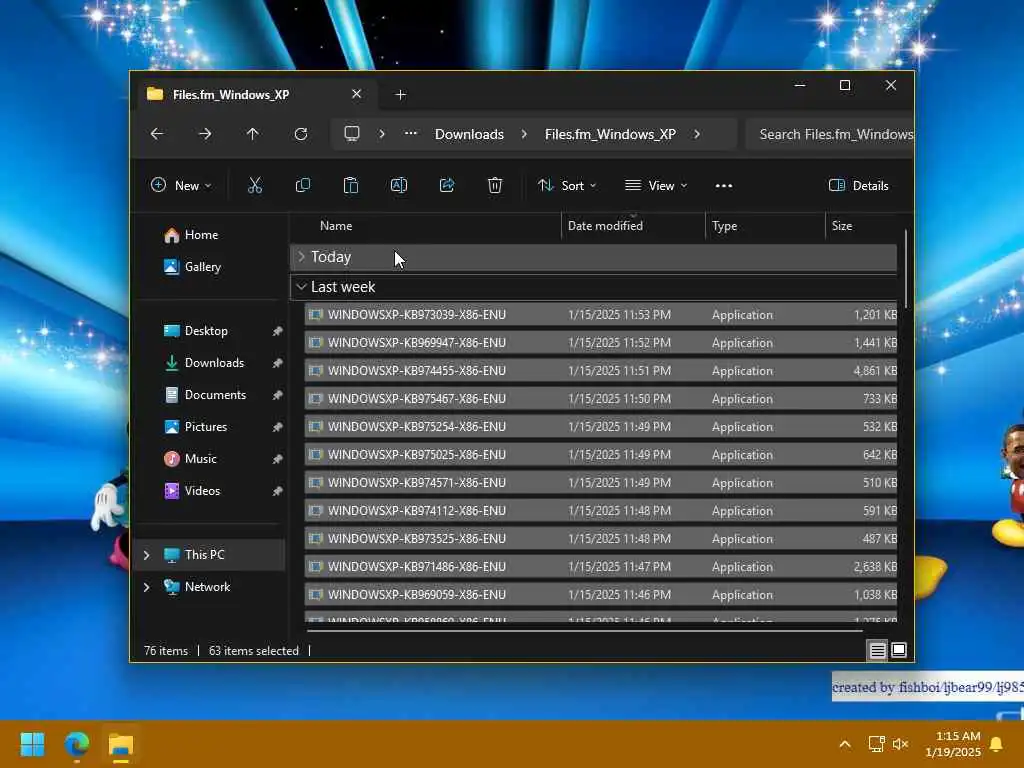Select WINDOWSXP-KB969059-X86-ENU file
This screenshot has height=768, width=1024.
pos(601,595)
